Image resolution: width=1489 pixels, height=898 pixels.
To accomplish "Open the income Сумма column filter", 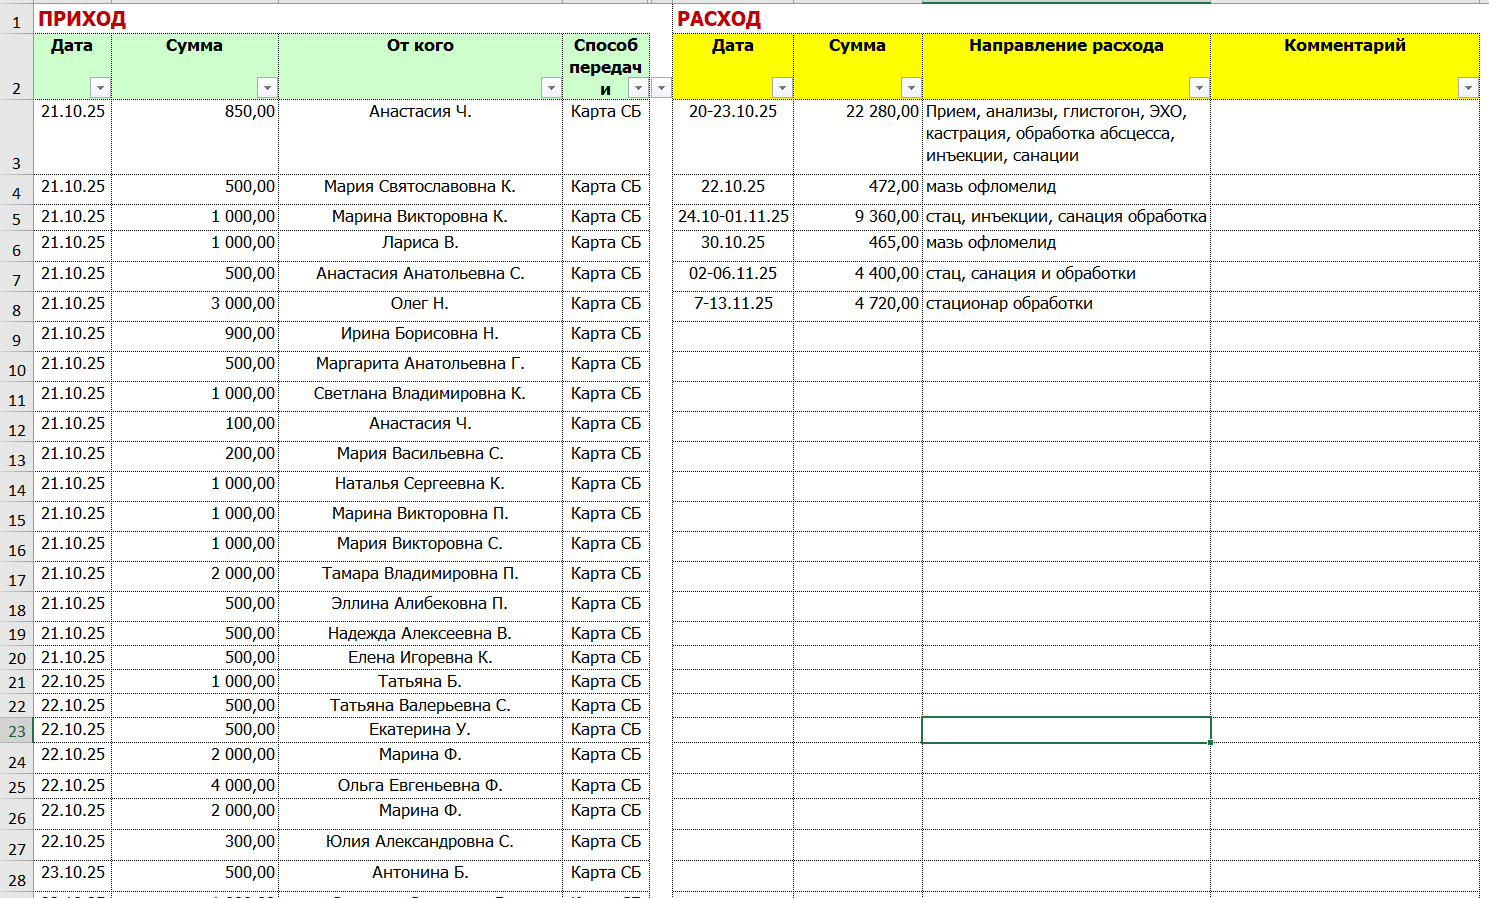I will [x=267, y=88].
